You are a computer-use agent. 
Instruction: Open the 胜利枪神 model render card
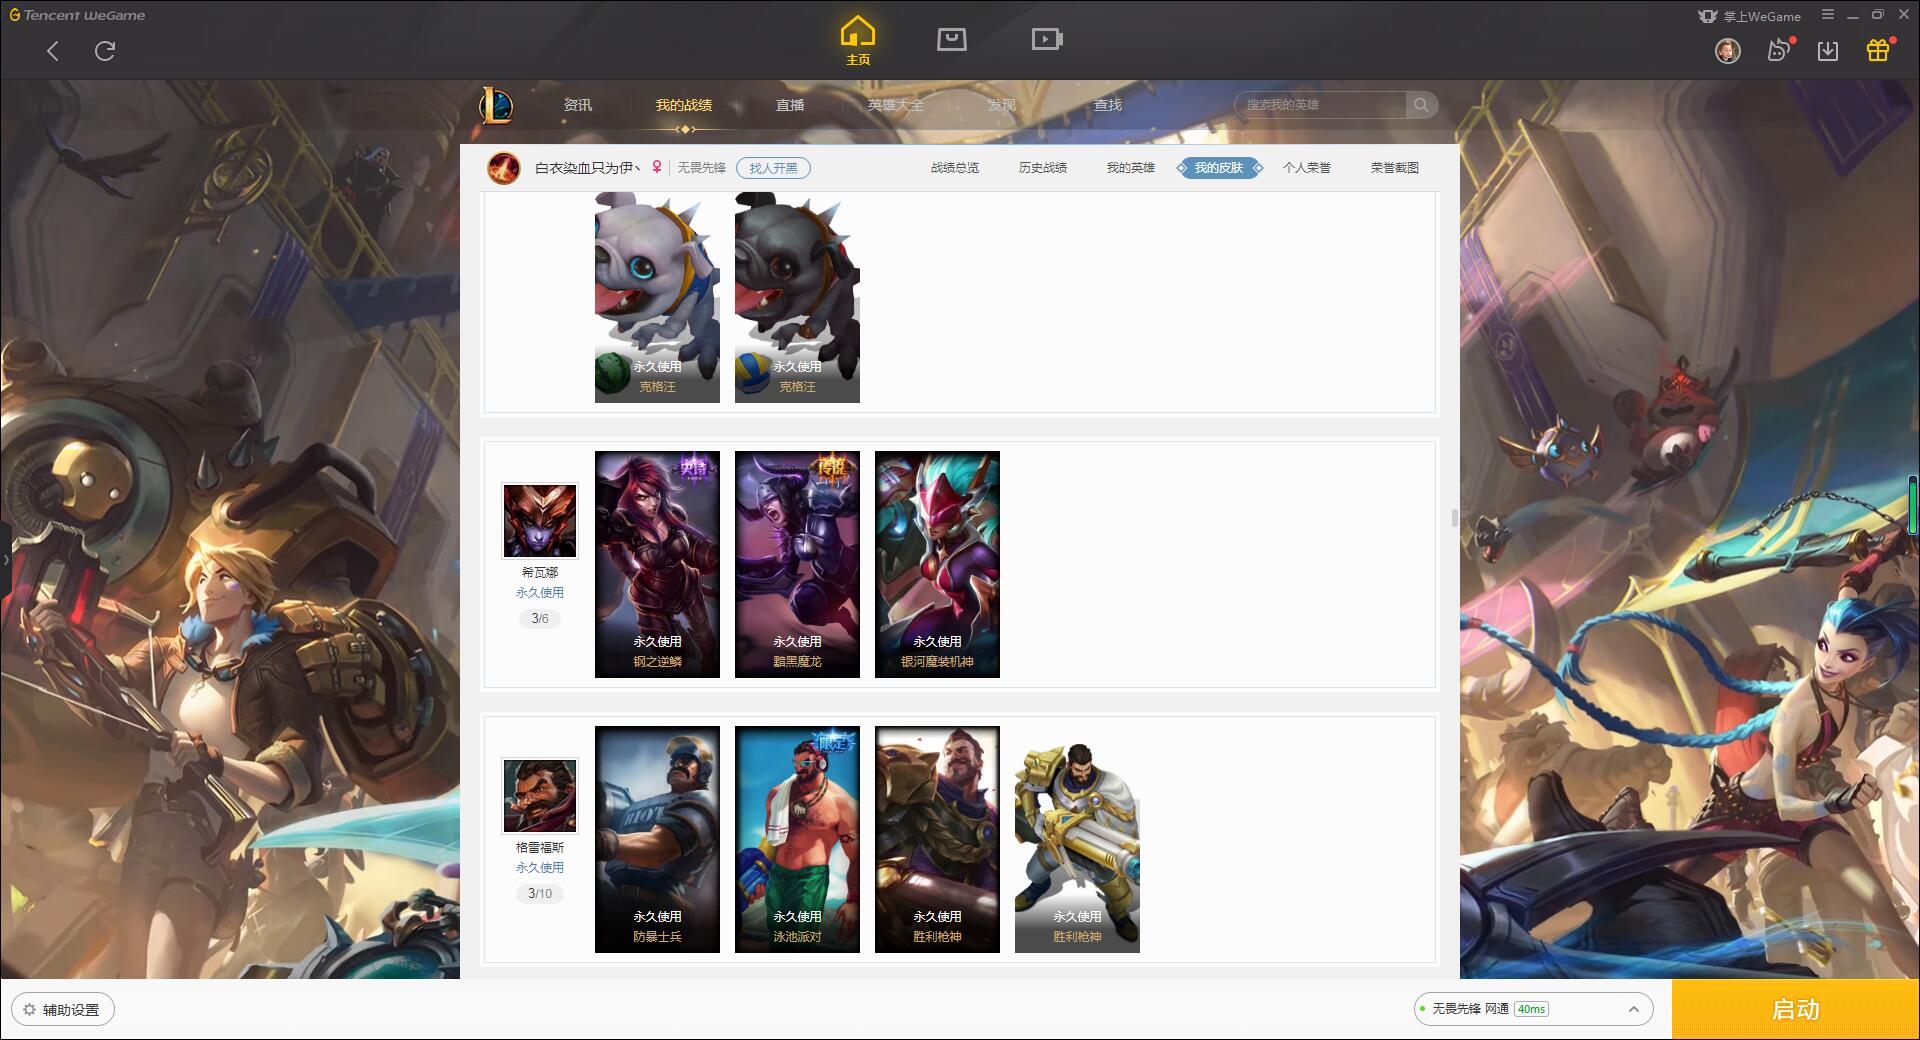1077,839
